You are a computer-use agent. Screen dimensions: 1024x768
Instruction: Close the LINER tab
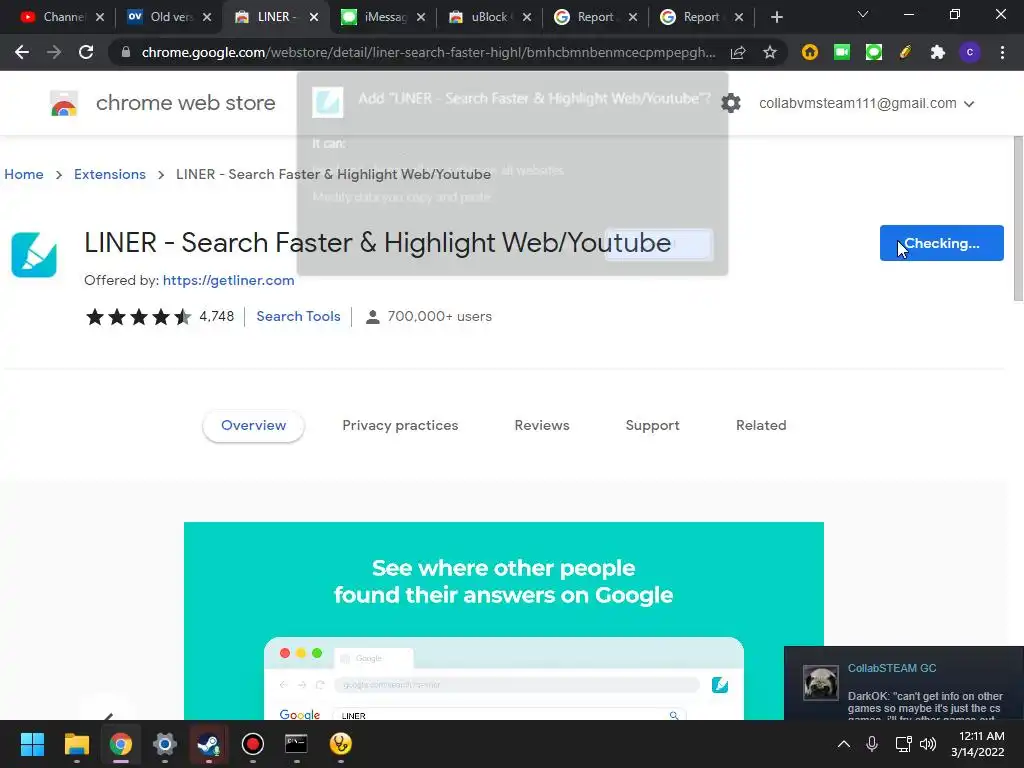[x=314, y=17]
